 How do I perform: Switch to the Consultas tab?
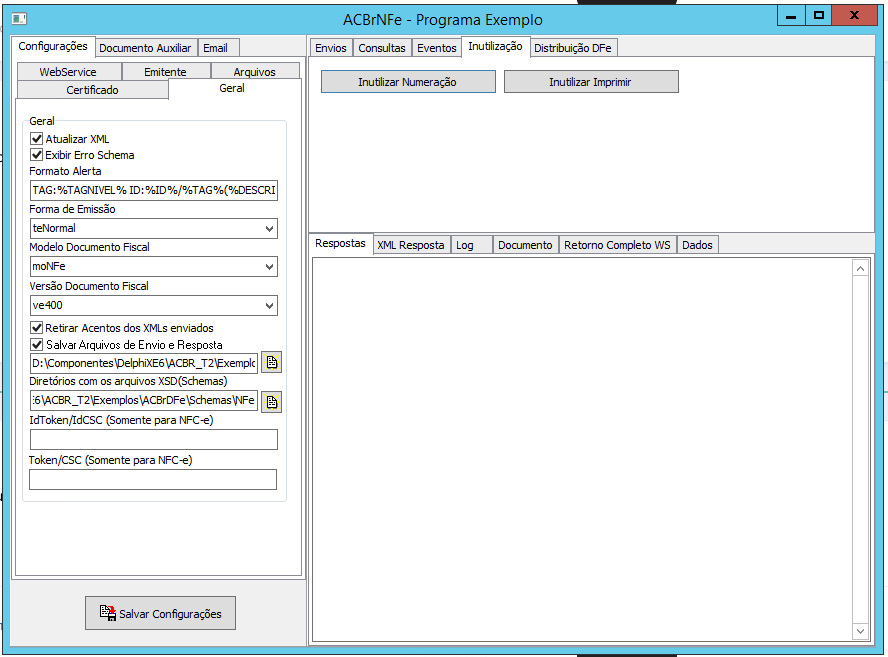pos(382,48)
